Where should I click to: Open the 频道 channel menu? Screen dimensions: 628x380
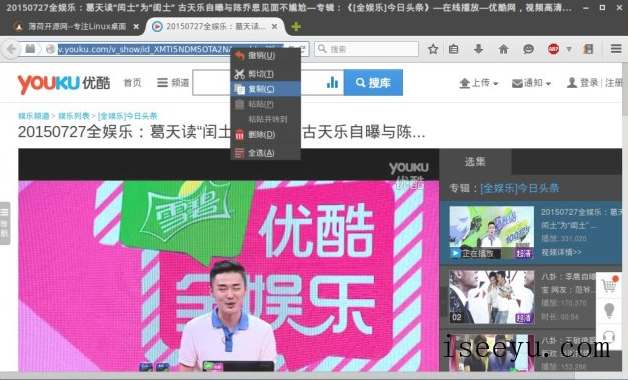[x=173, y=83]
